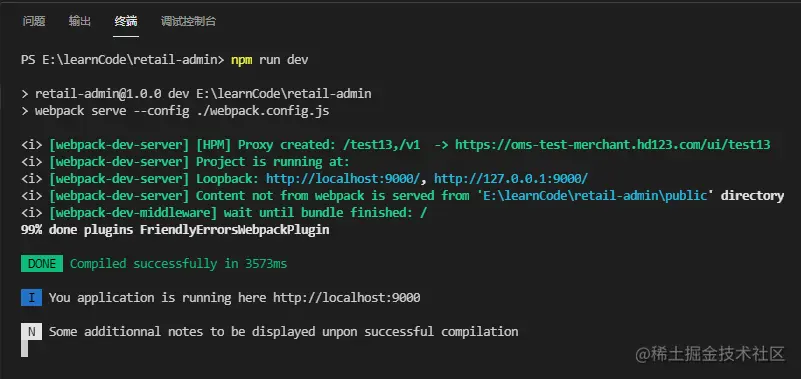Image resolution: width=801 pixels, height=379 pixels.
Task: Open the 调试控制台 tab
Action: (x=189, y=21)
